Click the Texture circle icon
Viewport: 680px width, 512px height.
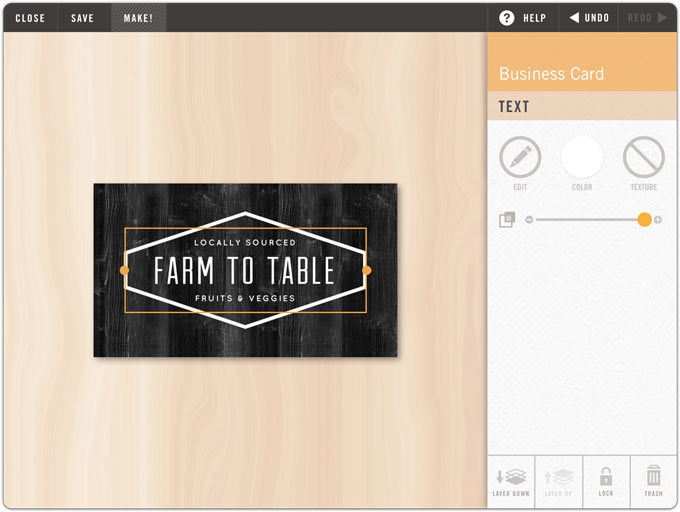pyautogui.click(x=644, y=157)
